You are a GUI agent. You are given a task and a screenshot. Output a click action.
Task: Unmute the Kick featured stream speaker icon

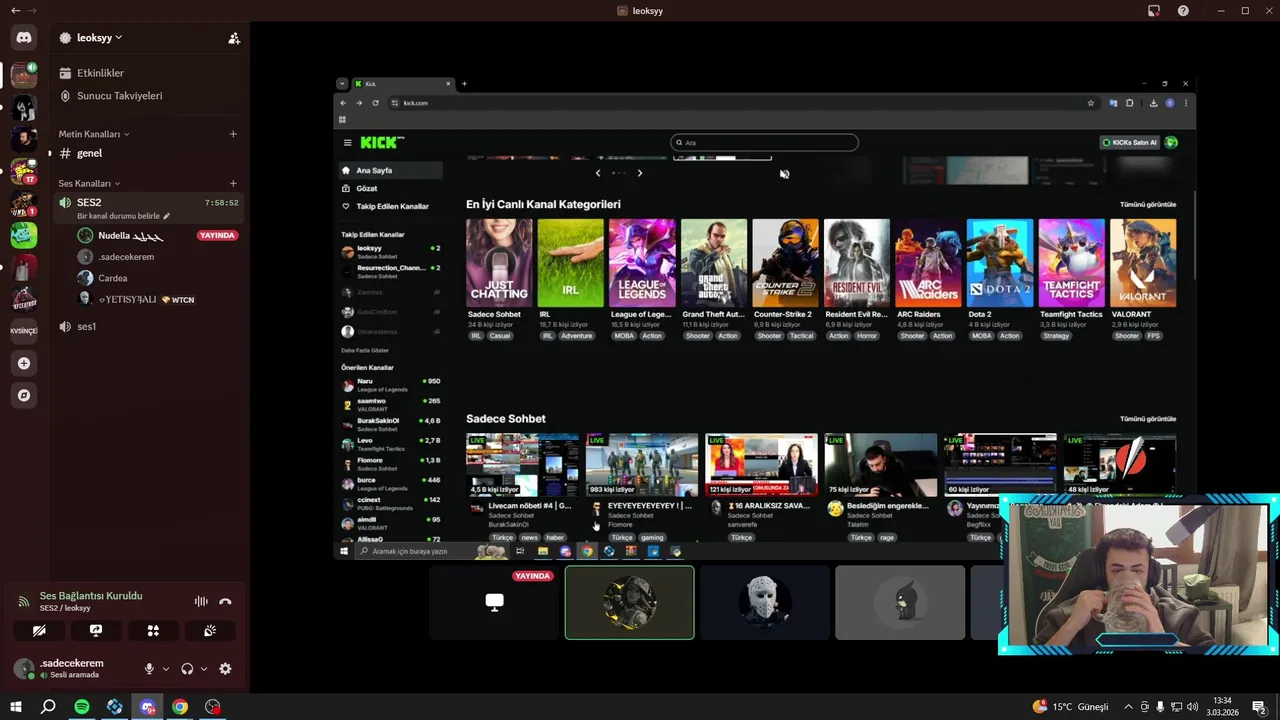click(x=784, y=174)
